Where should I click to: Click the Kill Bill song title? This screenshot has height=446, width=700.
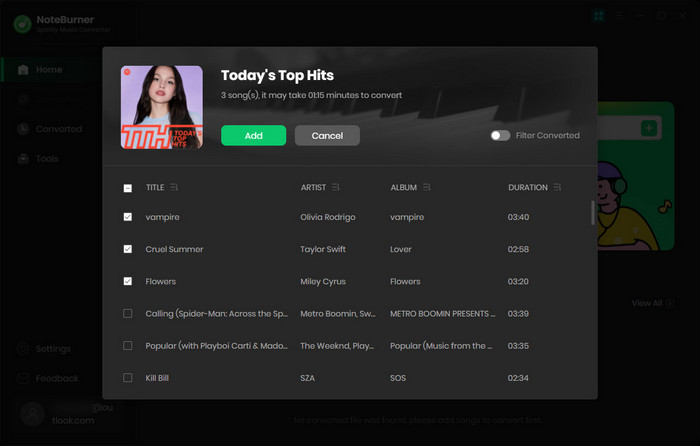(x=157, y=378)
